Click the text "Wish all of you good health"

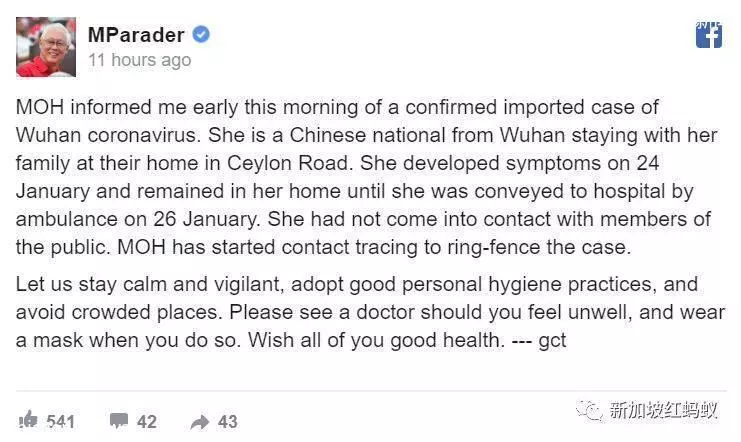373,340
